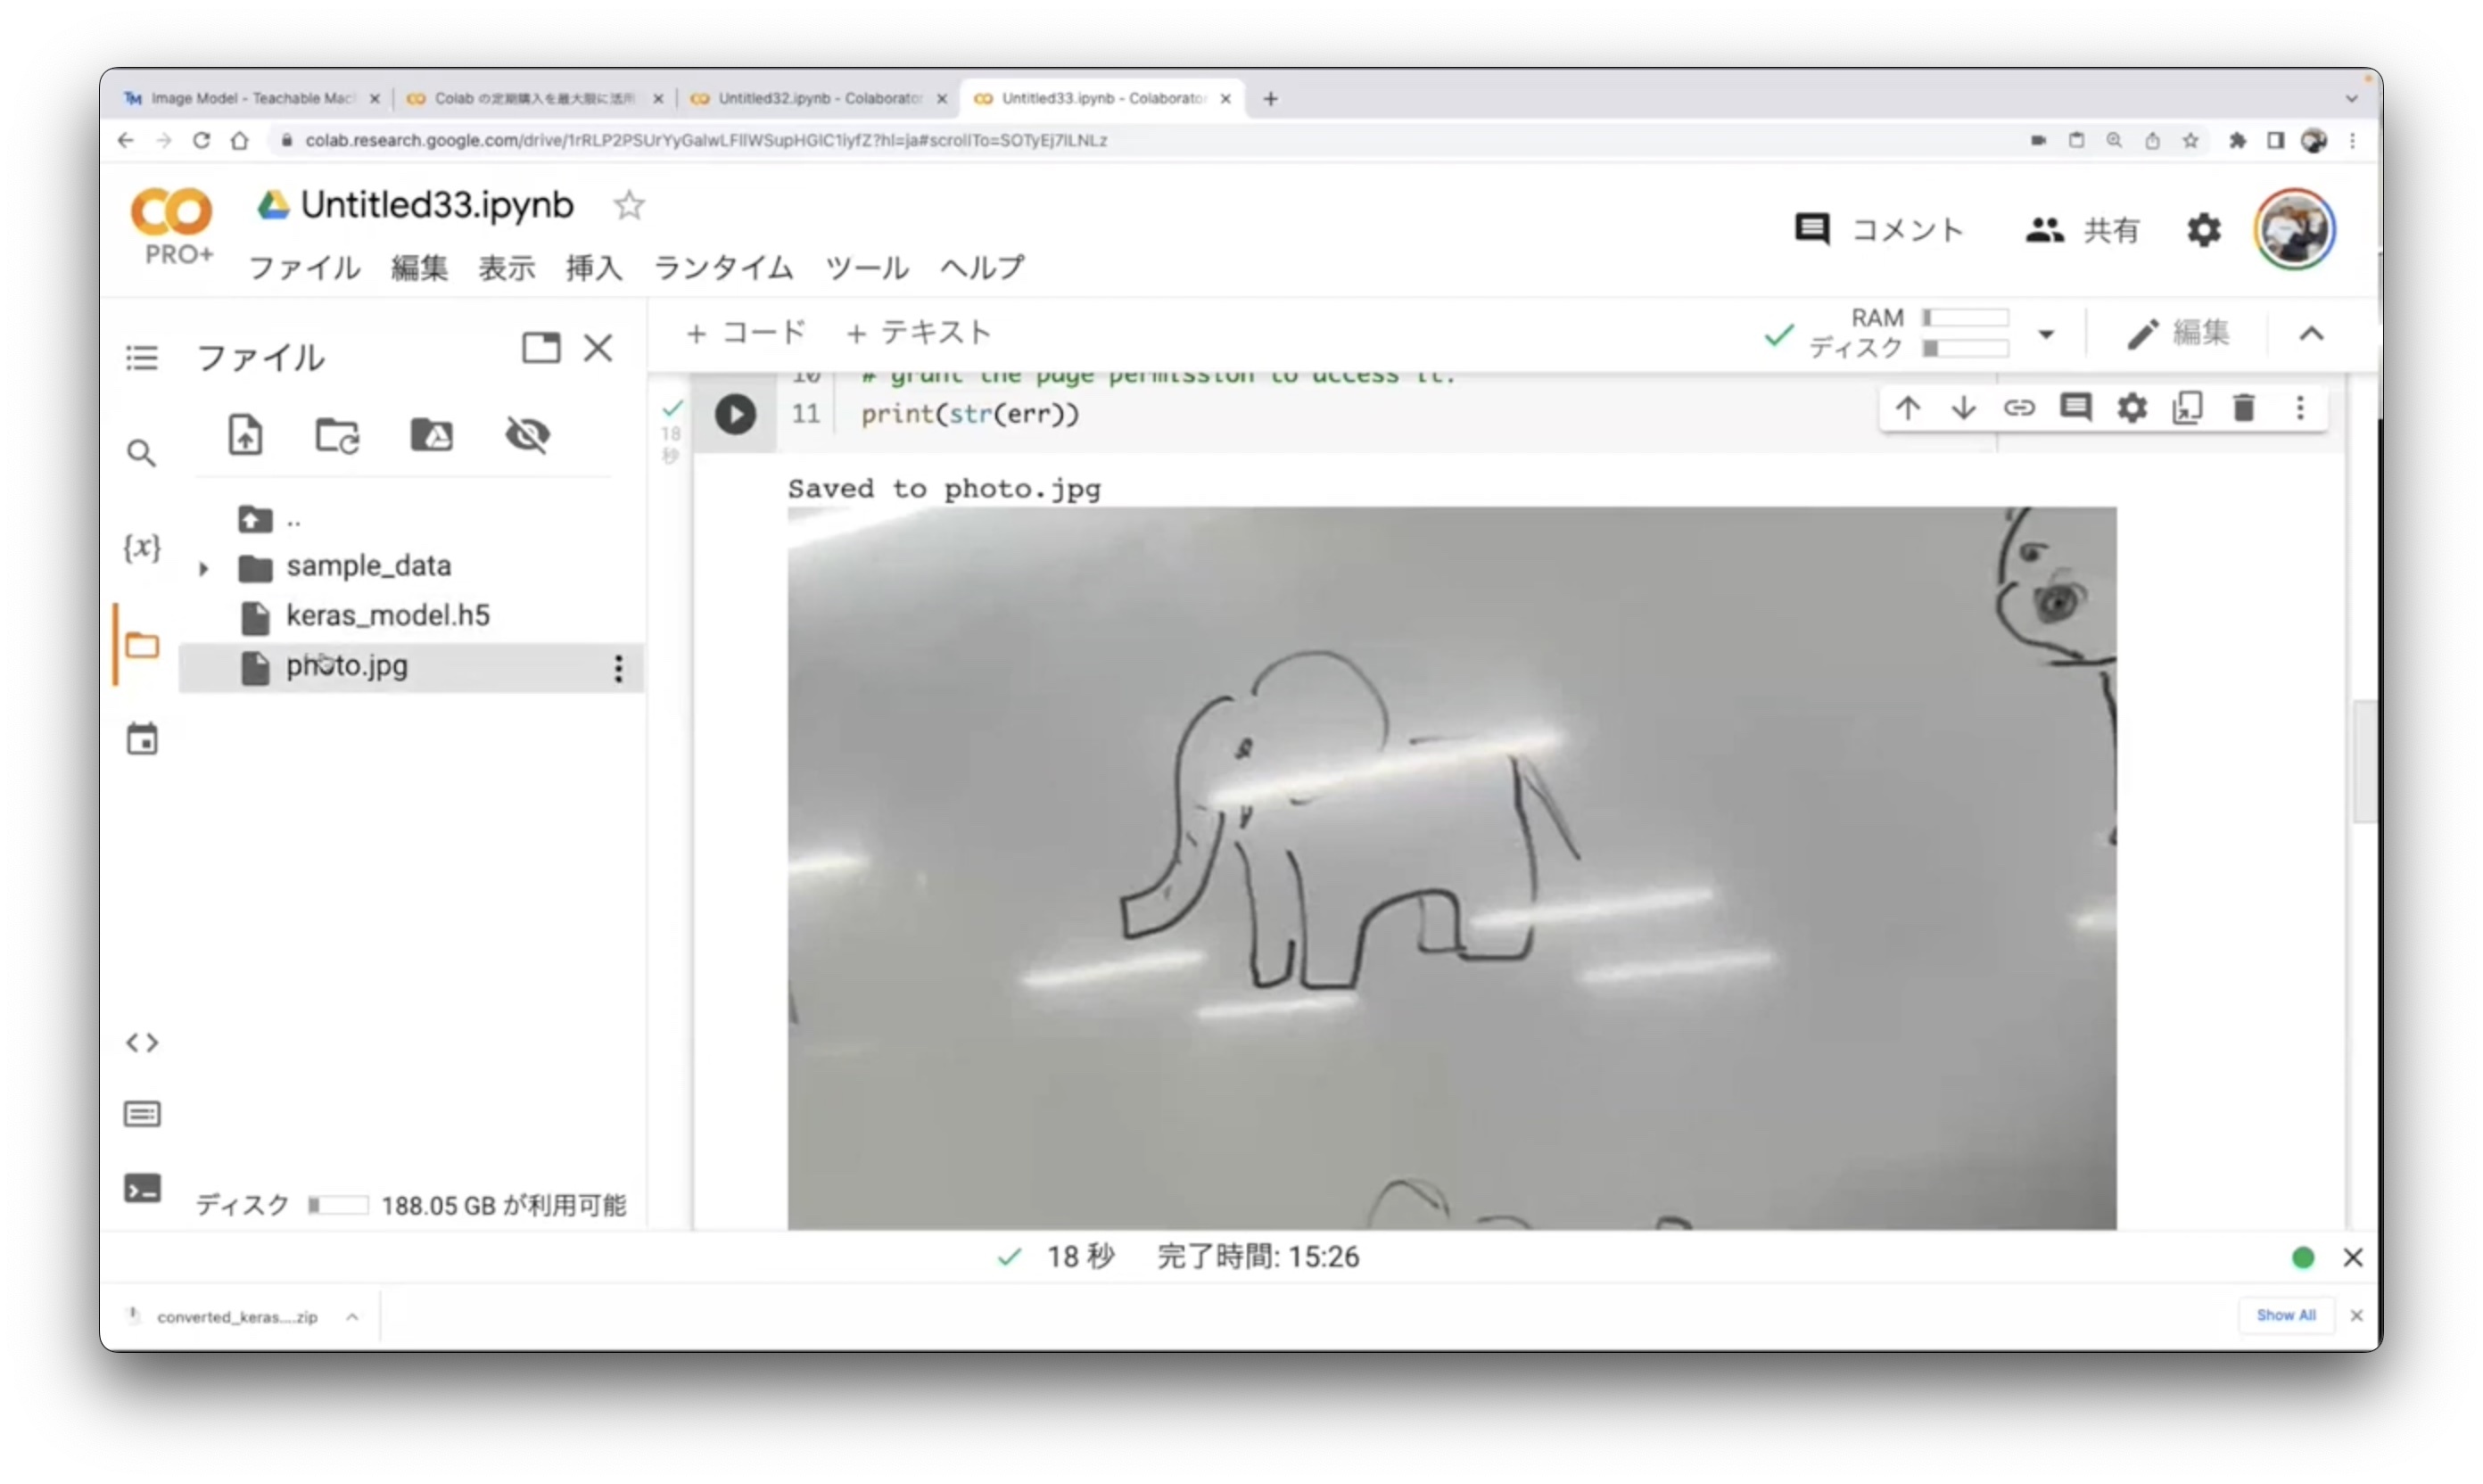Add a text cell with + テキスト
The height and width of the screenshot is (1484, 2483).
click(x=918, y=333)
